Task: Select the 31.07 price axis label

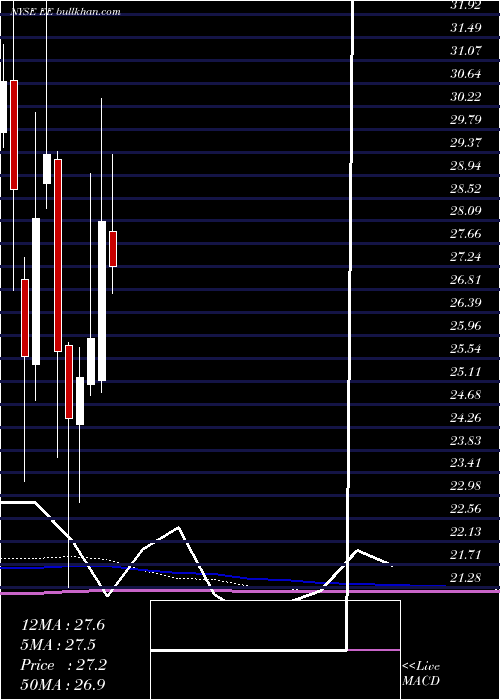Action: 466,50
